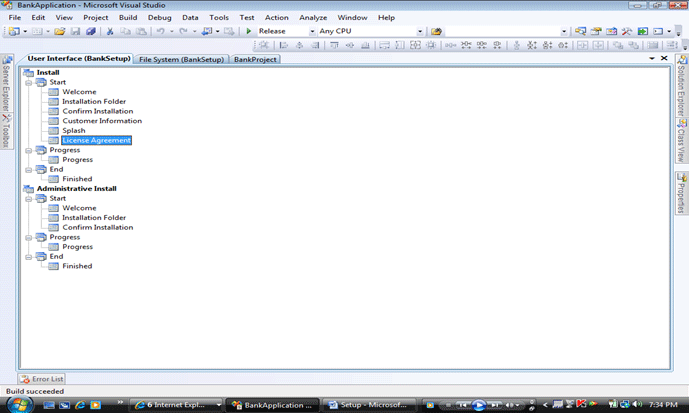The height and width of the screenshot is (413, 689).
Task: Open the Class View side tab
Action: click(x=682, y=141)
